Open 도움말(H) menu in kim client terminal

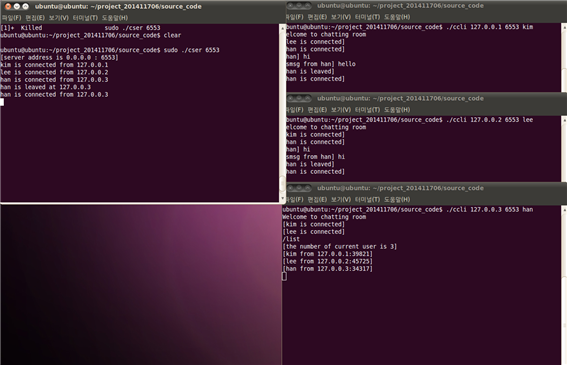coord(397,17)
